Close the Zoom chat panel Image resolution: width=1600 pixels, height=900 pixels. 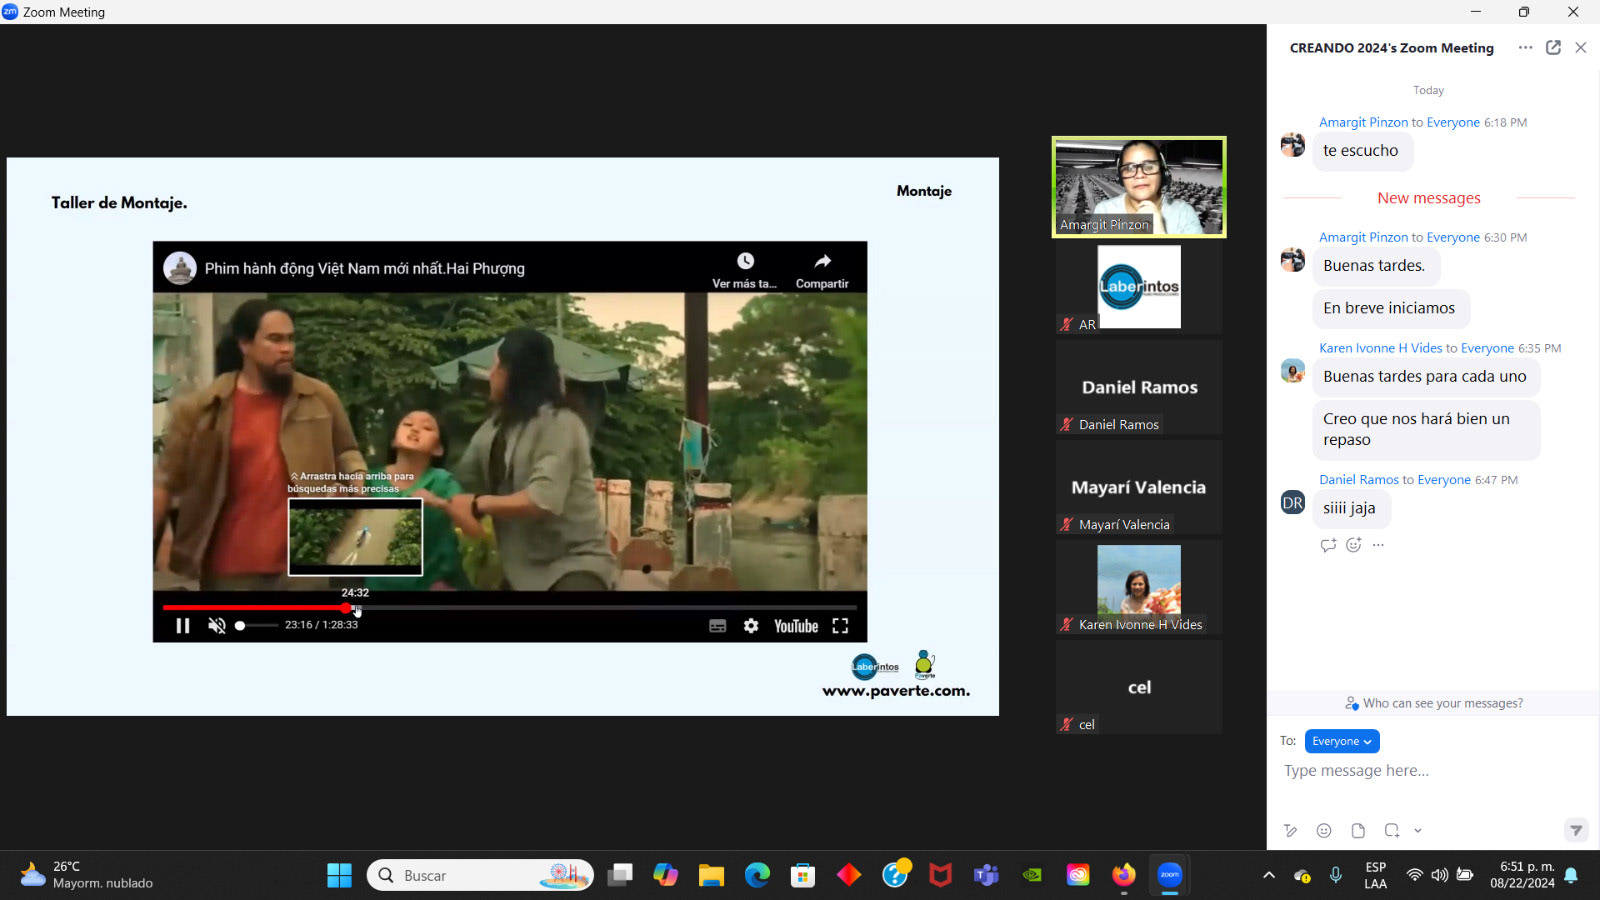tap(1581, 48)
